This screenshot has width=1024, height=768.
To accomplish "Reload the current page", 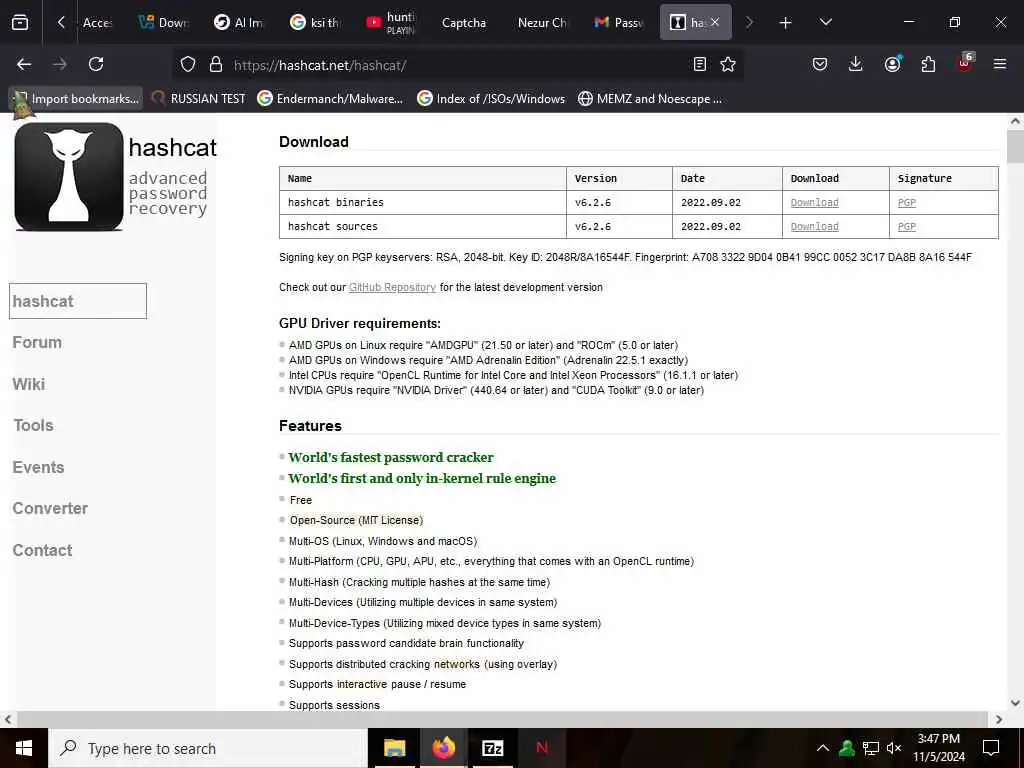I will click(x=96, y=64).
